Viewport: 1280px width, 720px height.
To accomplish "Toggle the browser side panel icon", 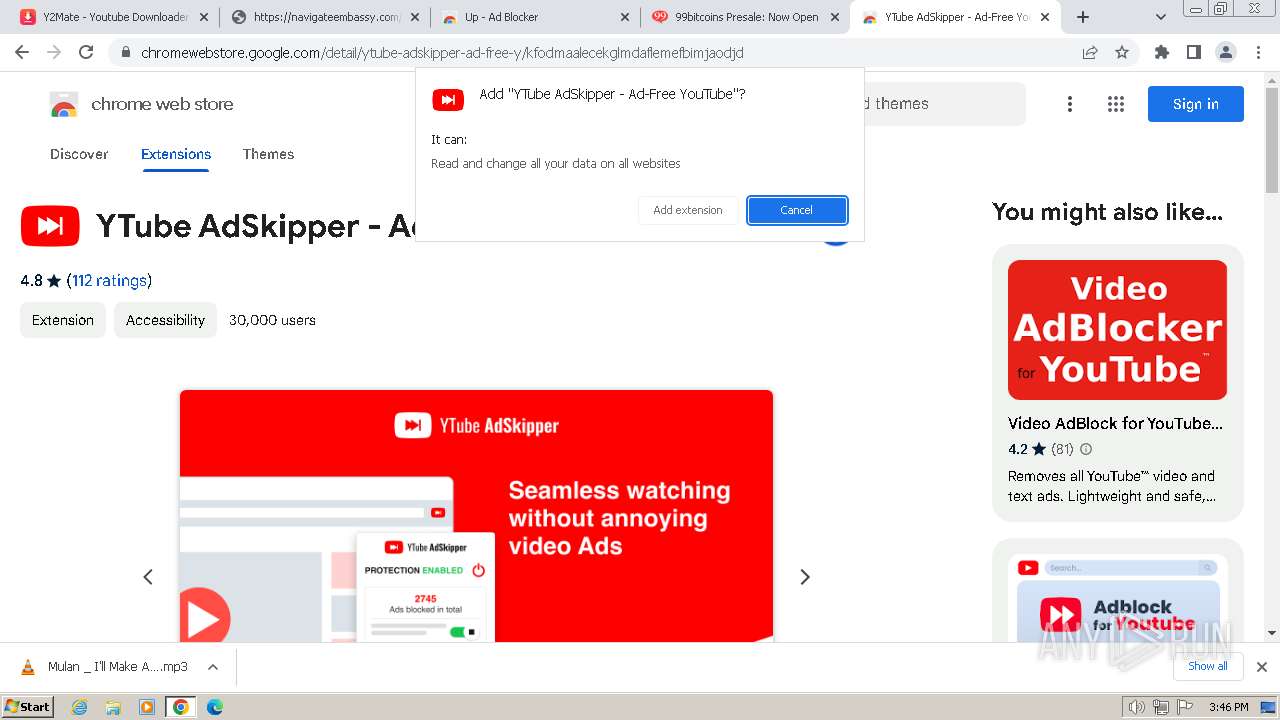I will pyautogui.click(x=1193, y=52).
